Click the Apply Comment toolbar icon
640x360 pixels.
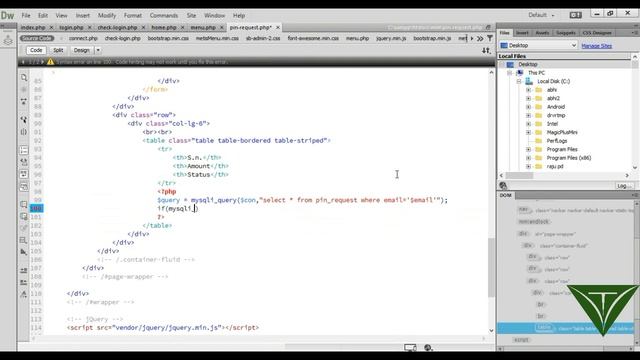24,204
